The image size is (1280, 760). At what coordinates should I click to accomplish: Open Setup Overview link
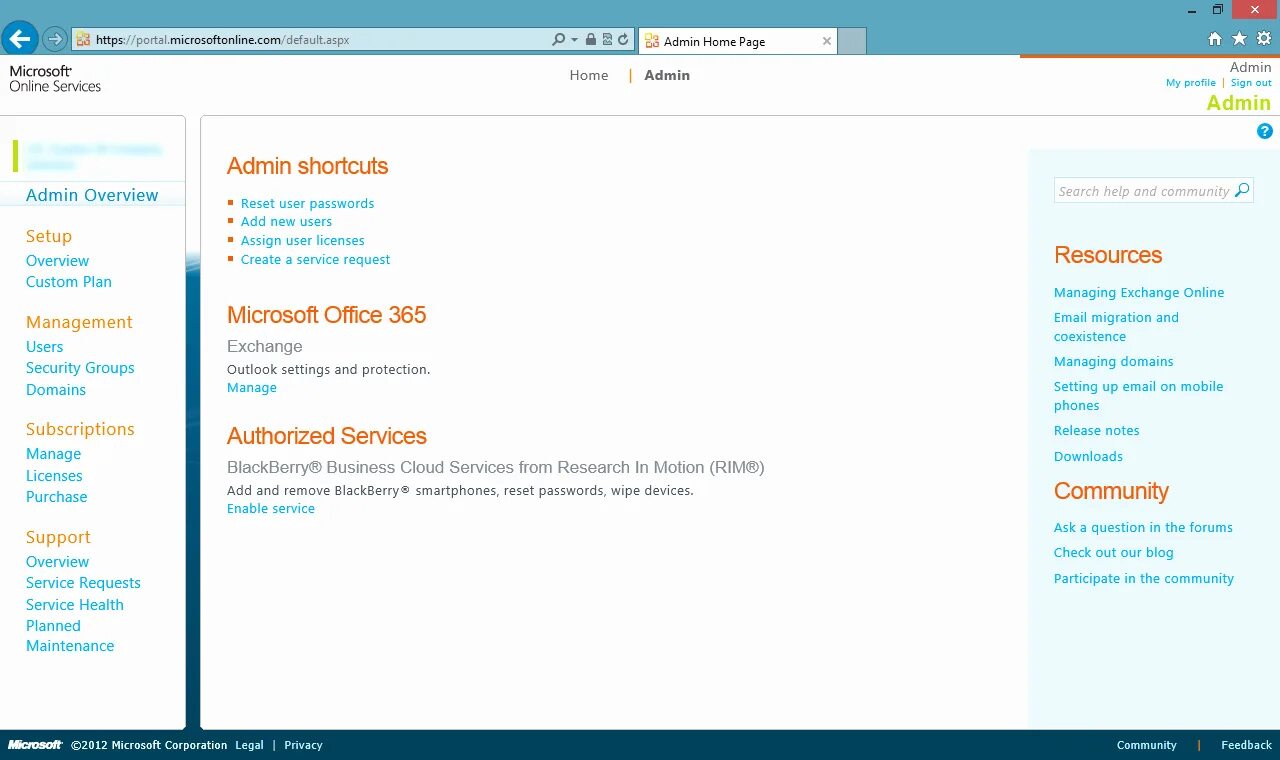point(57,261)
